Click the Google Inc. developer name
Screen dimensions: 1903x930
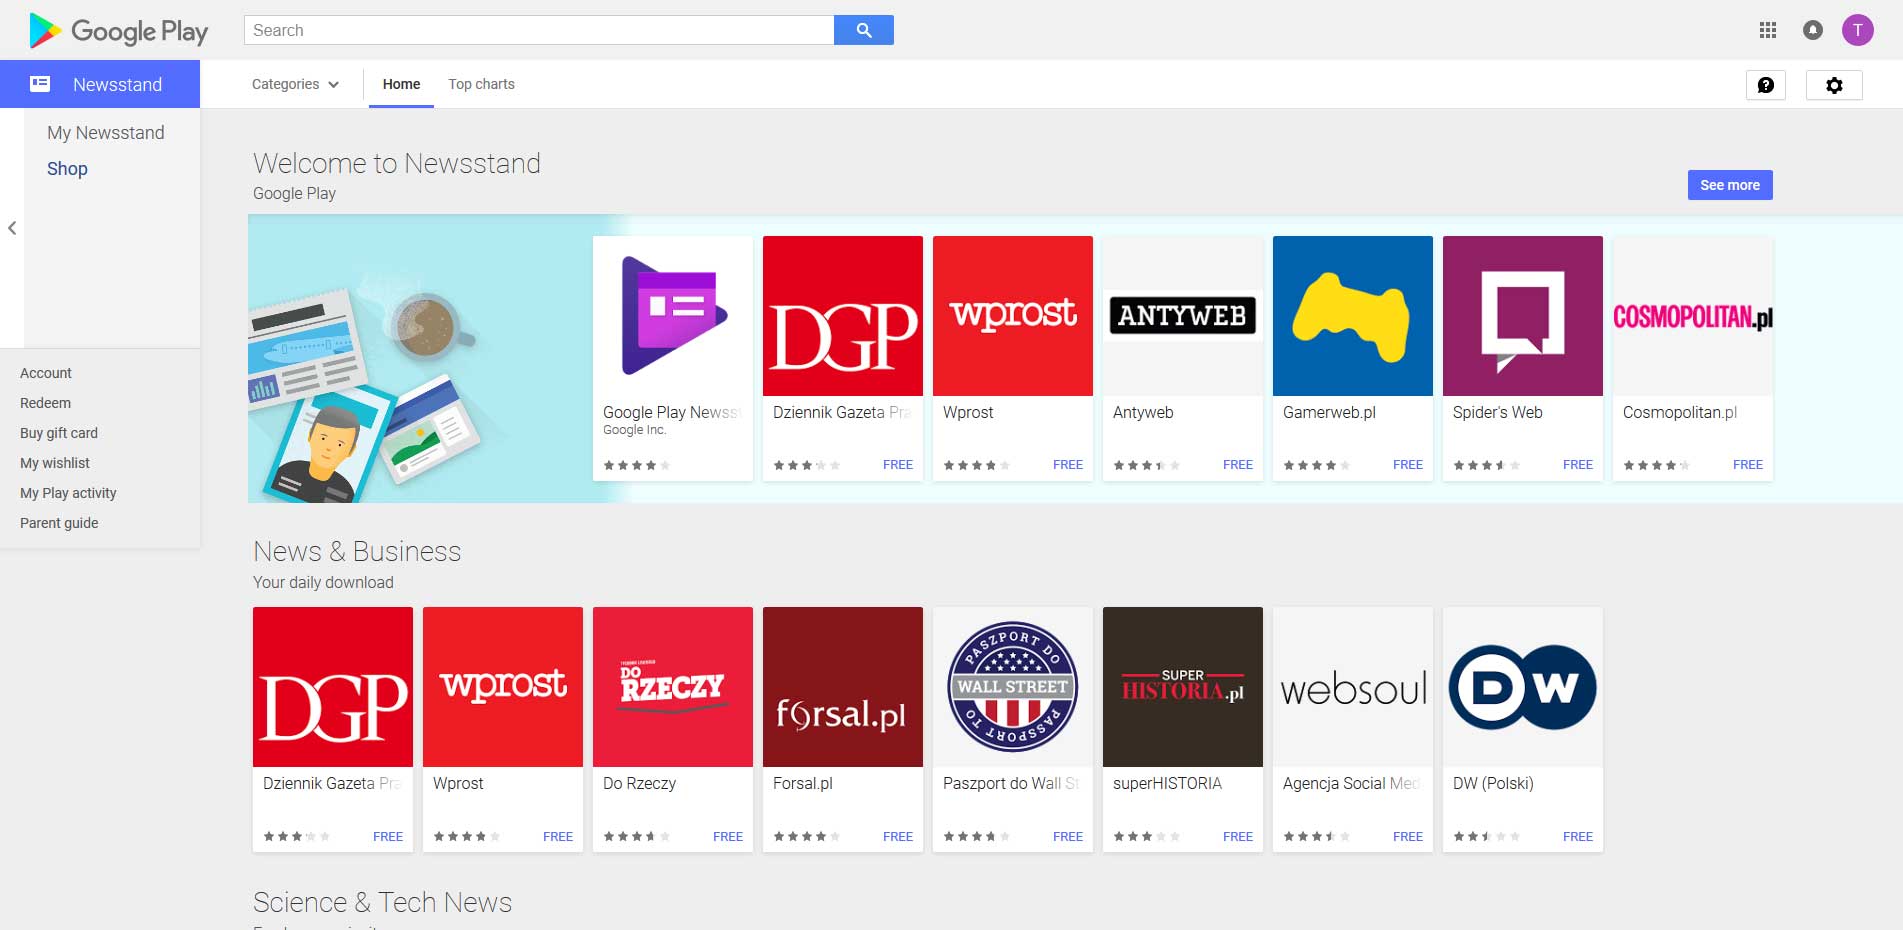(x=634, y=430)
